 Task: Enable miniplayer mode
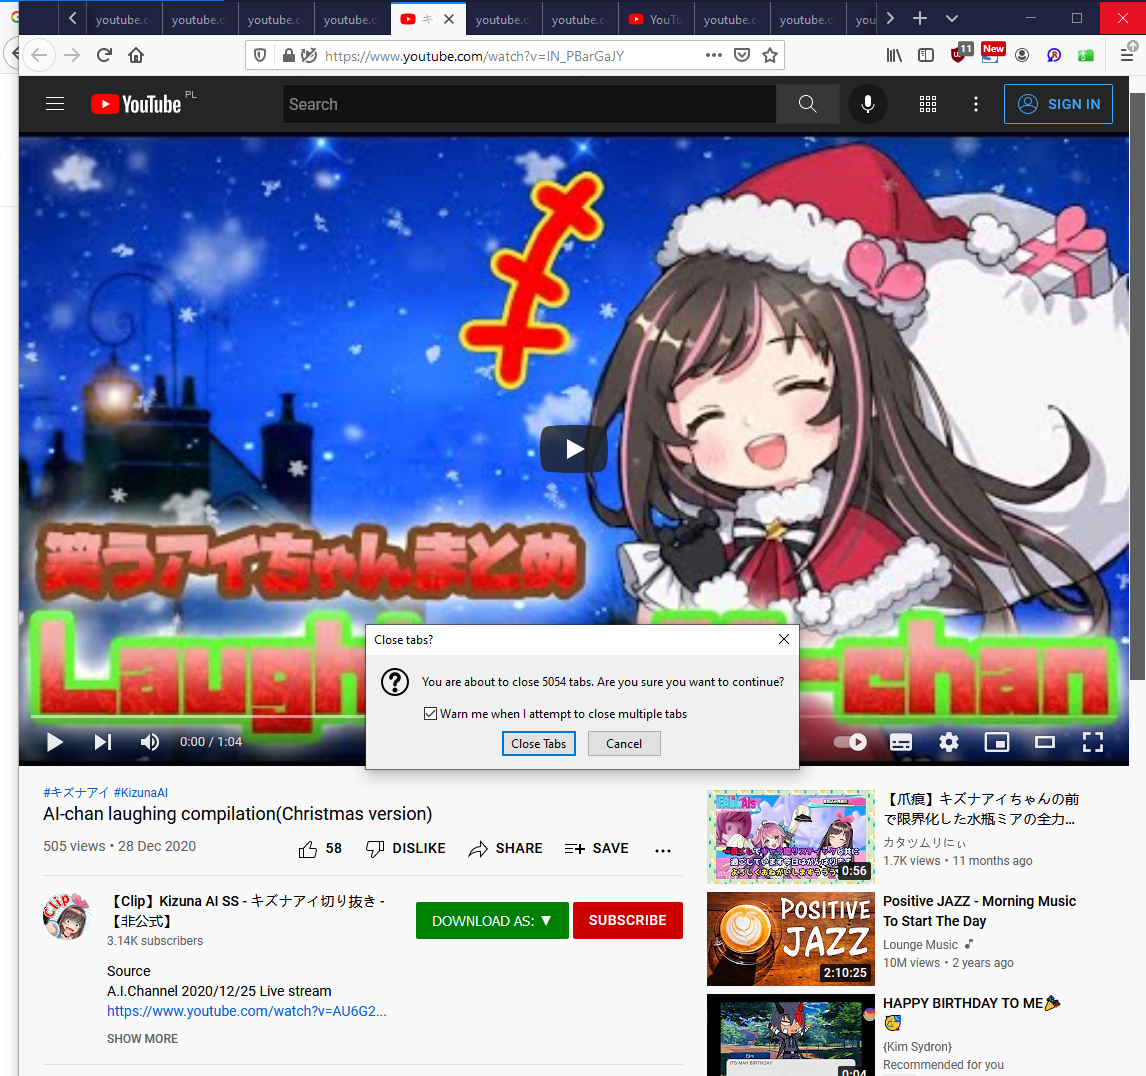click(x=997, y=743)
